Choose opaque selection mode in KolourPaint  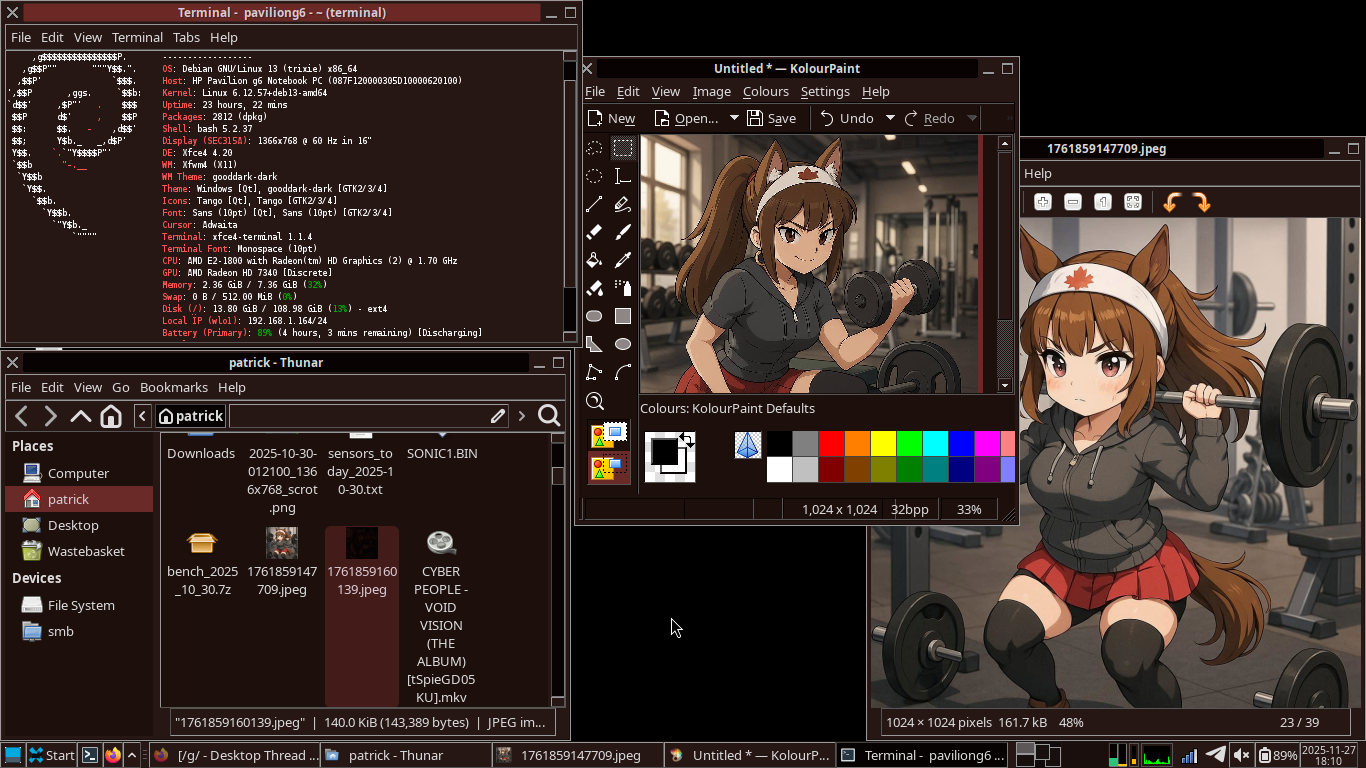[x=610, y=436]
